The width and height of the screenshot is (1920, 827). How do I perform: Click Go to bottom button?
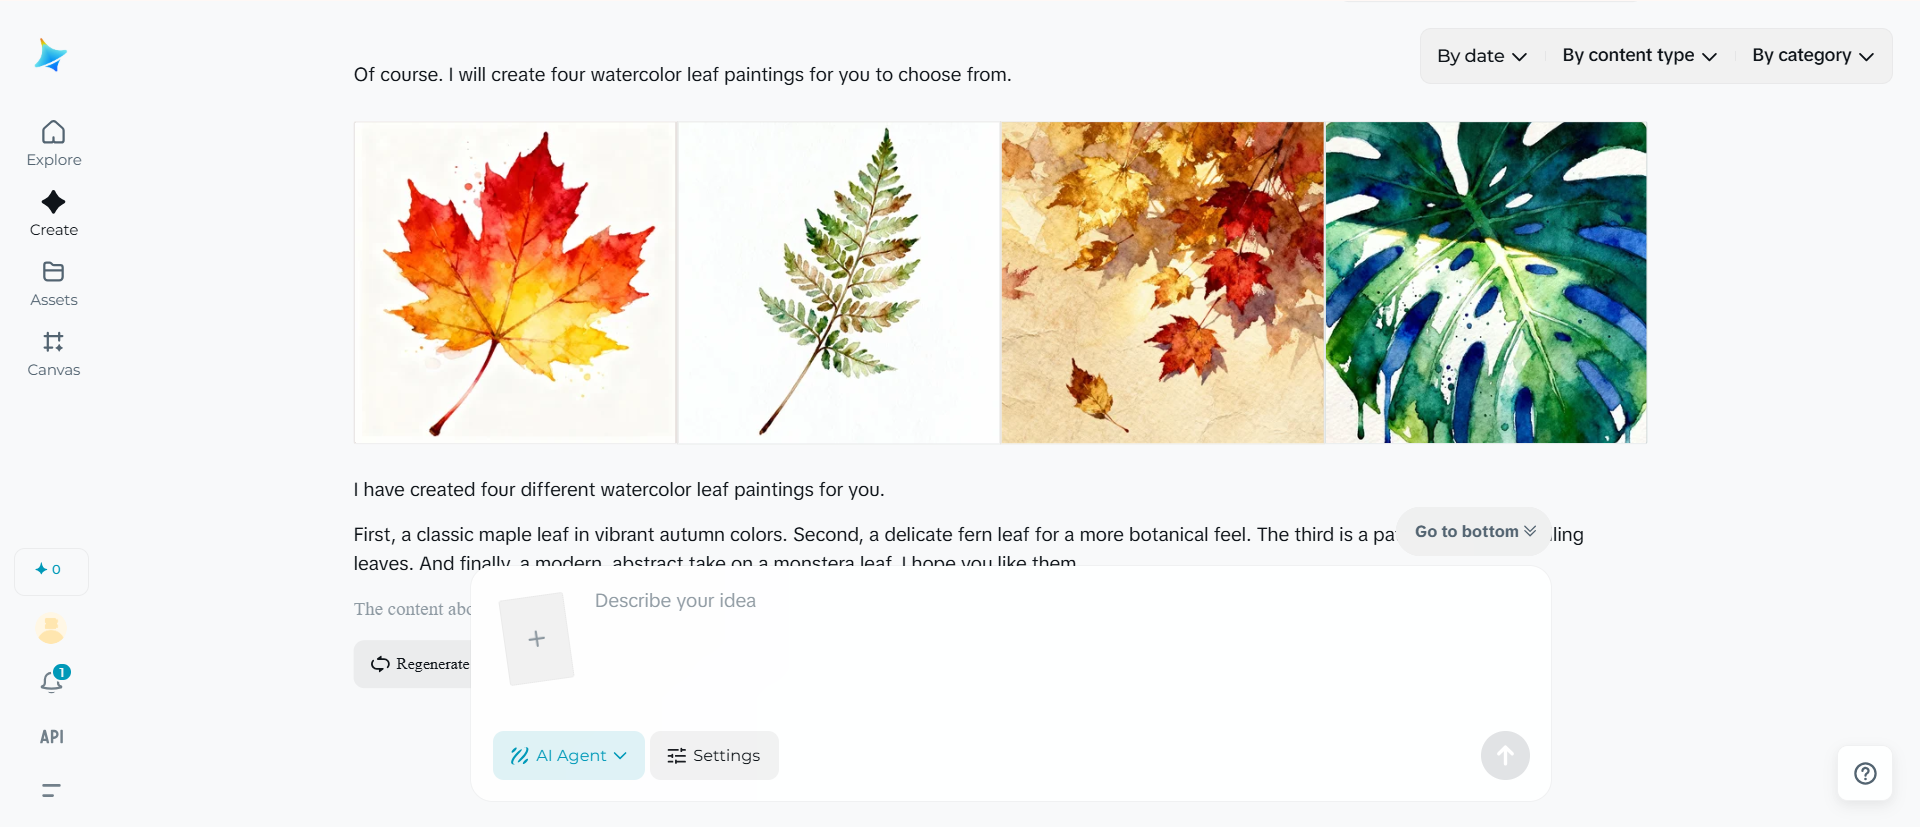(1474, 532)
